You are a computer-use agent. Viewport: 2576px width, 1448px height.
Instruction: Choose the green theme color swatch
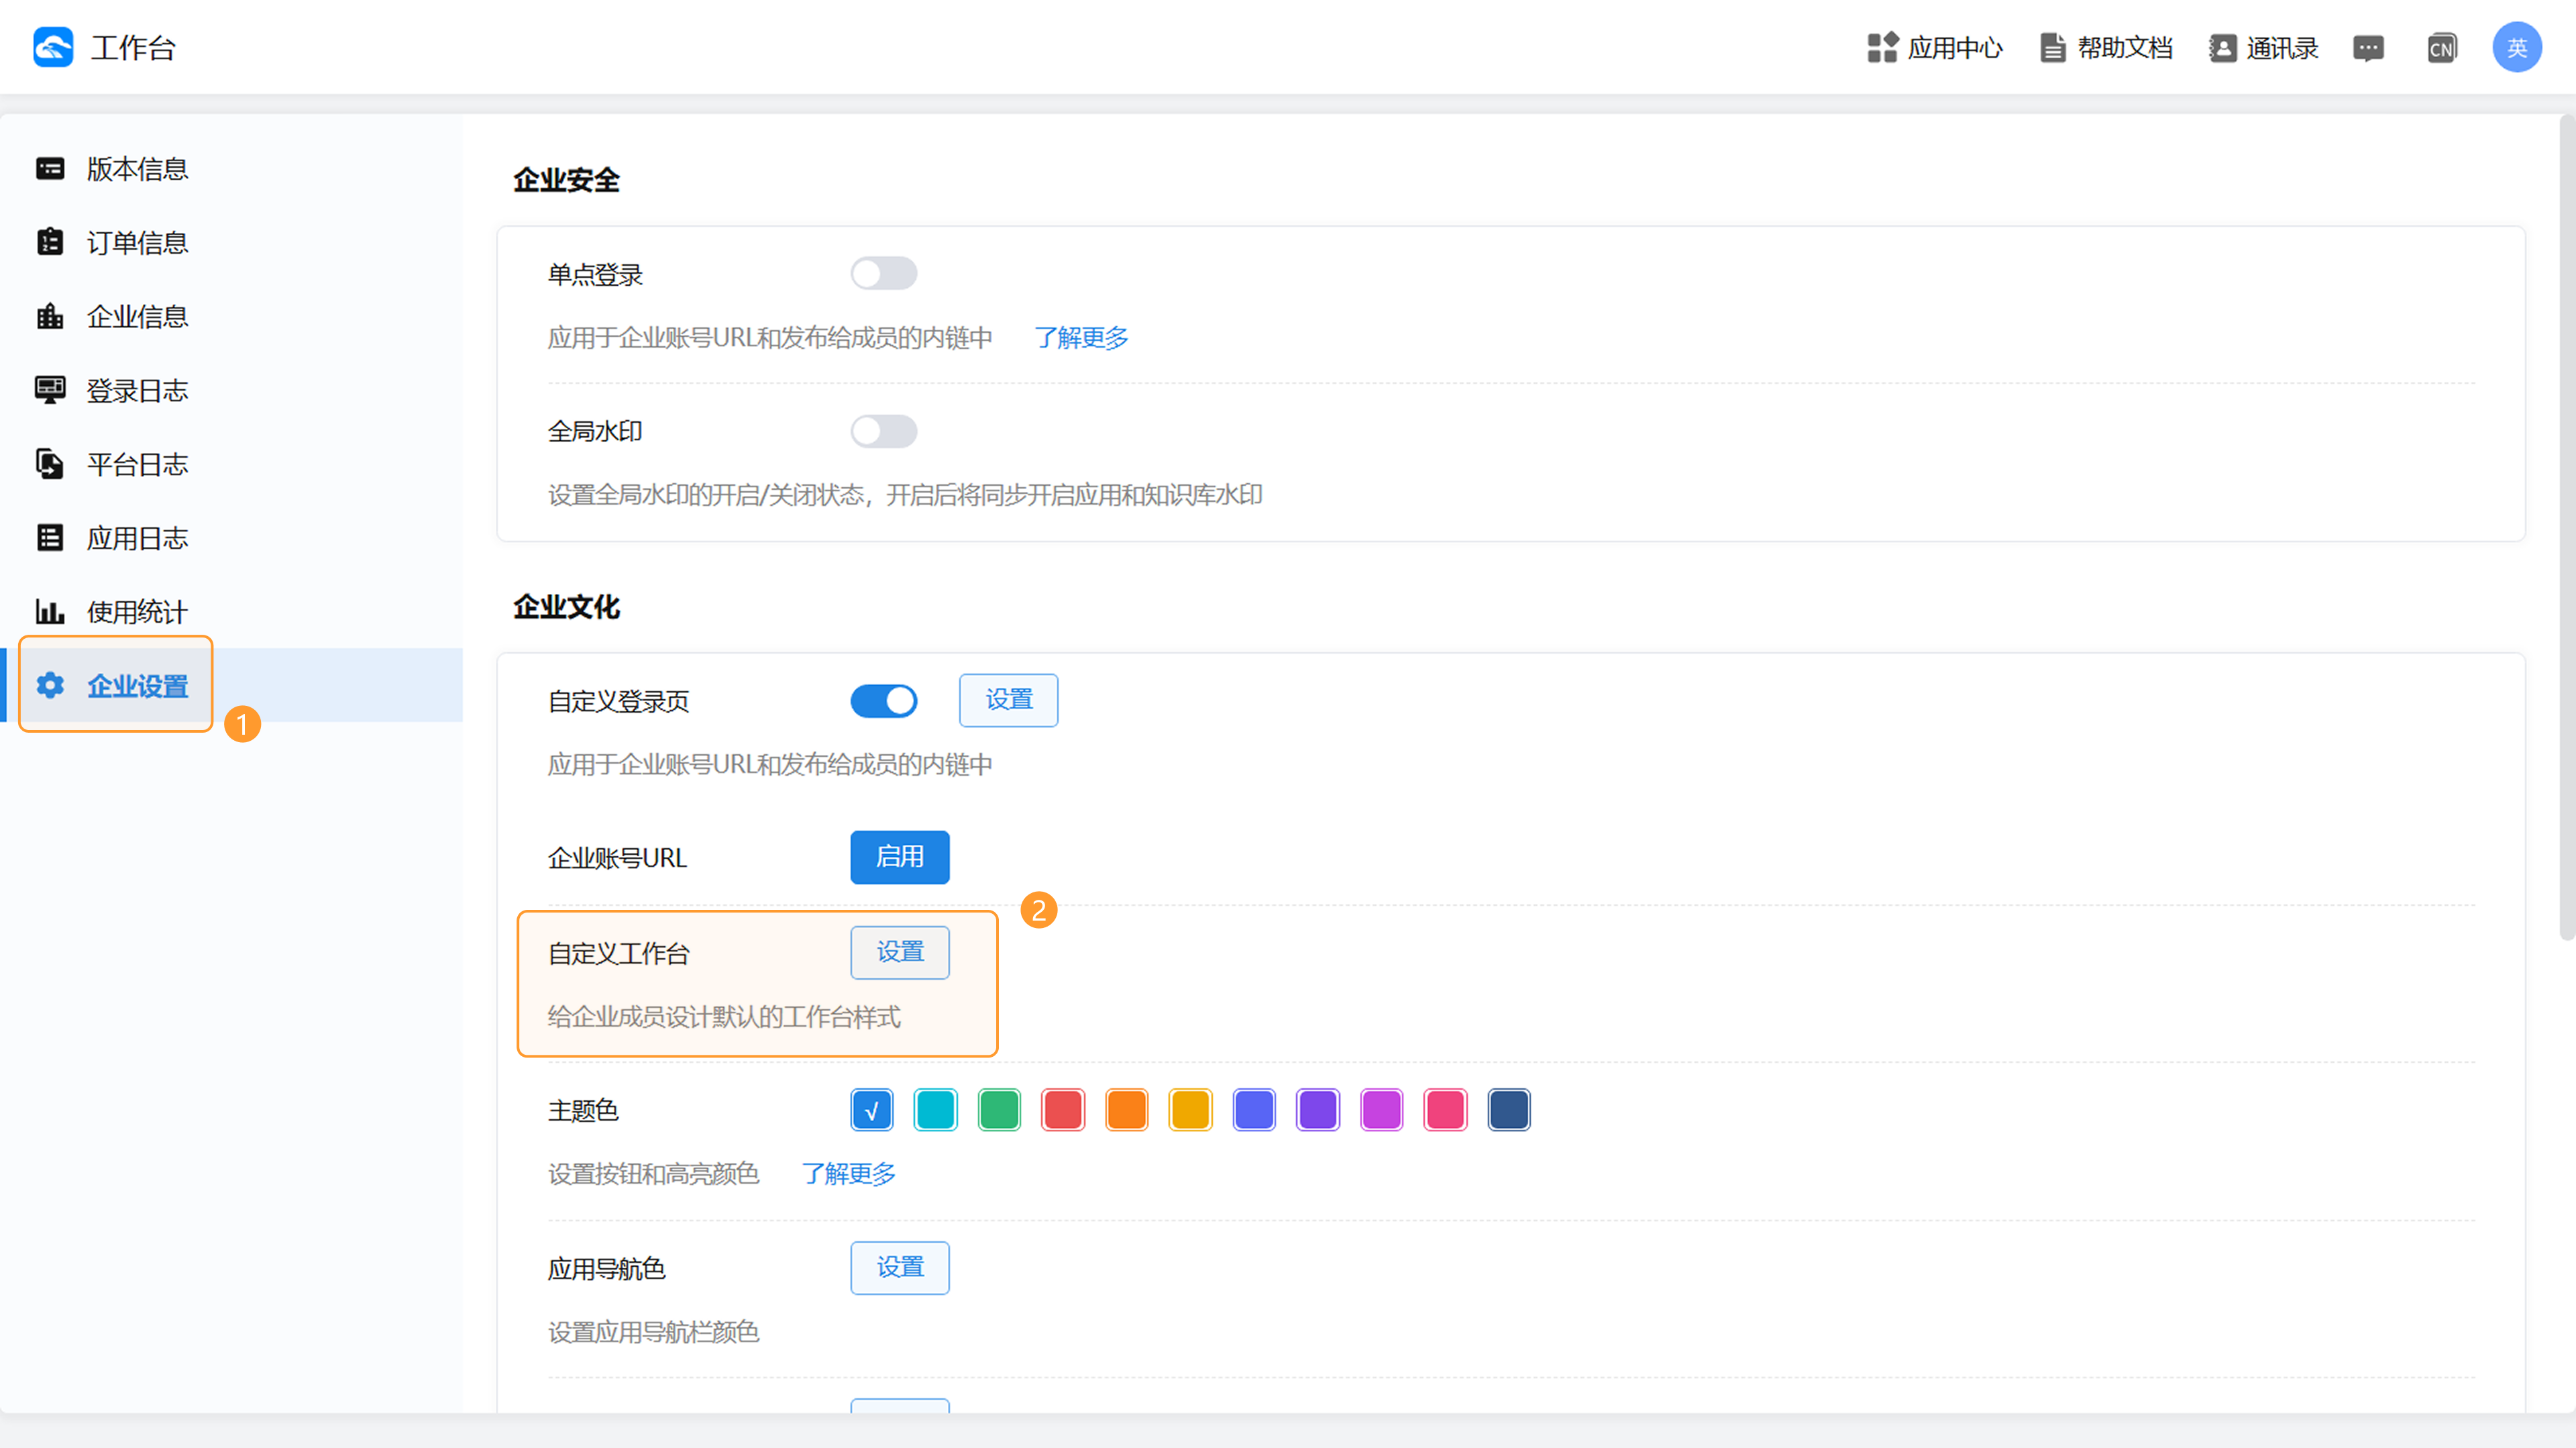(x=999, y=1110)
